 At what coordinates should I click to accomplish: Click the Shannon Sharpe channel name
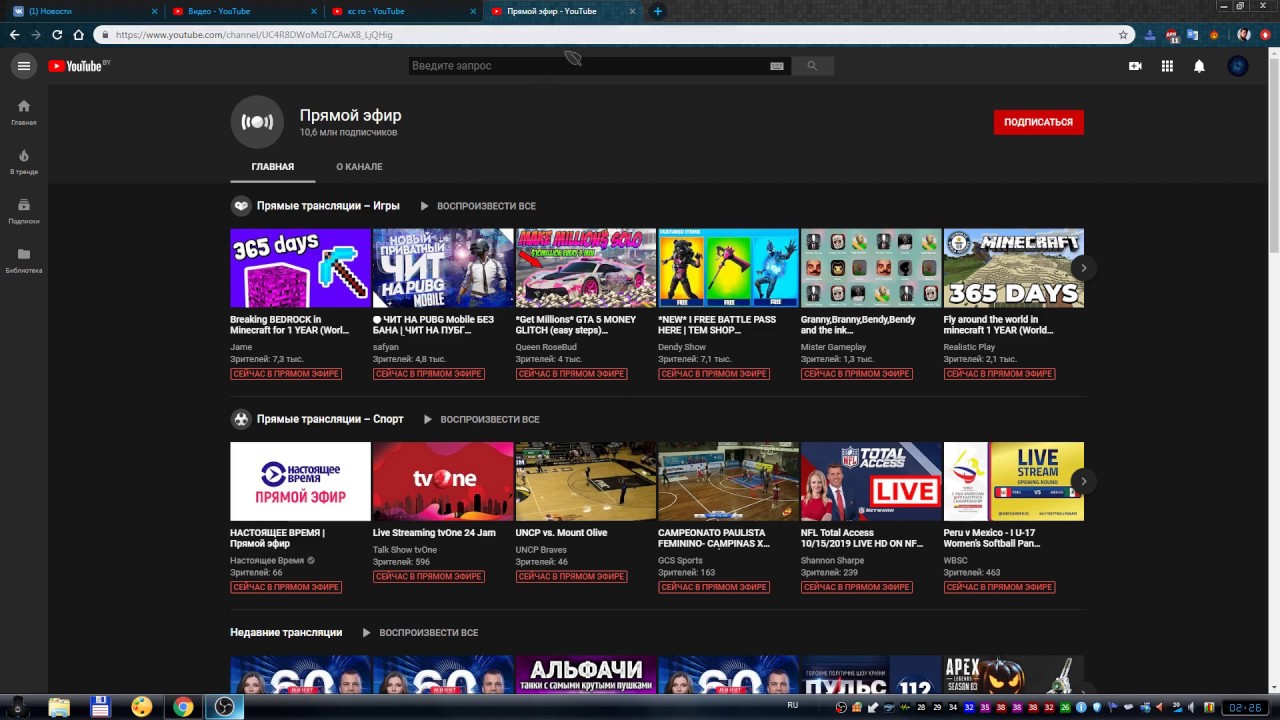coord(832,560)
